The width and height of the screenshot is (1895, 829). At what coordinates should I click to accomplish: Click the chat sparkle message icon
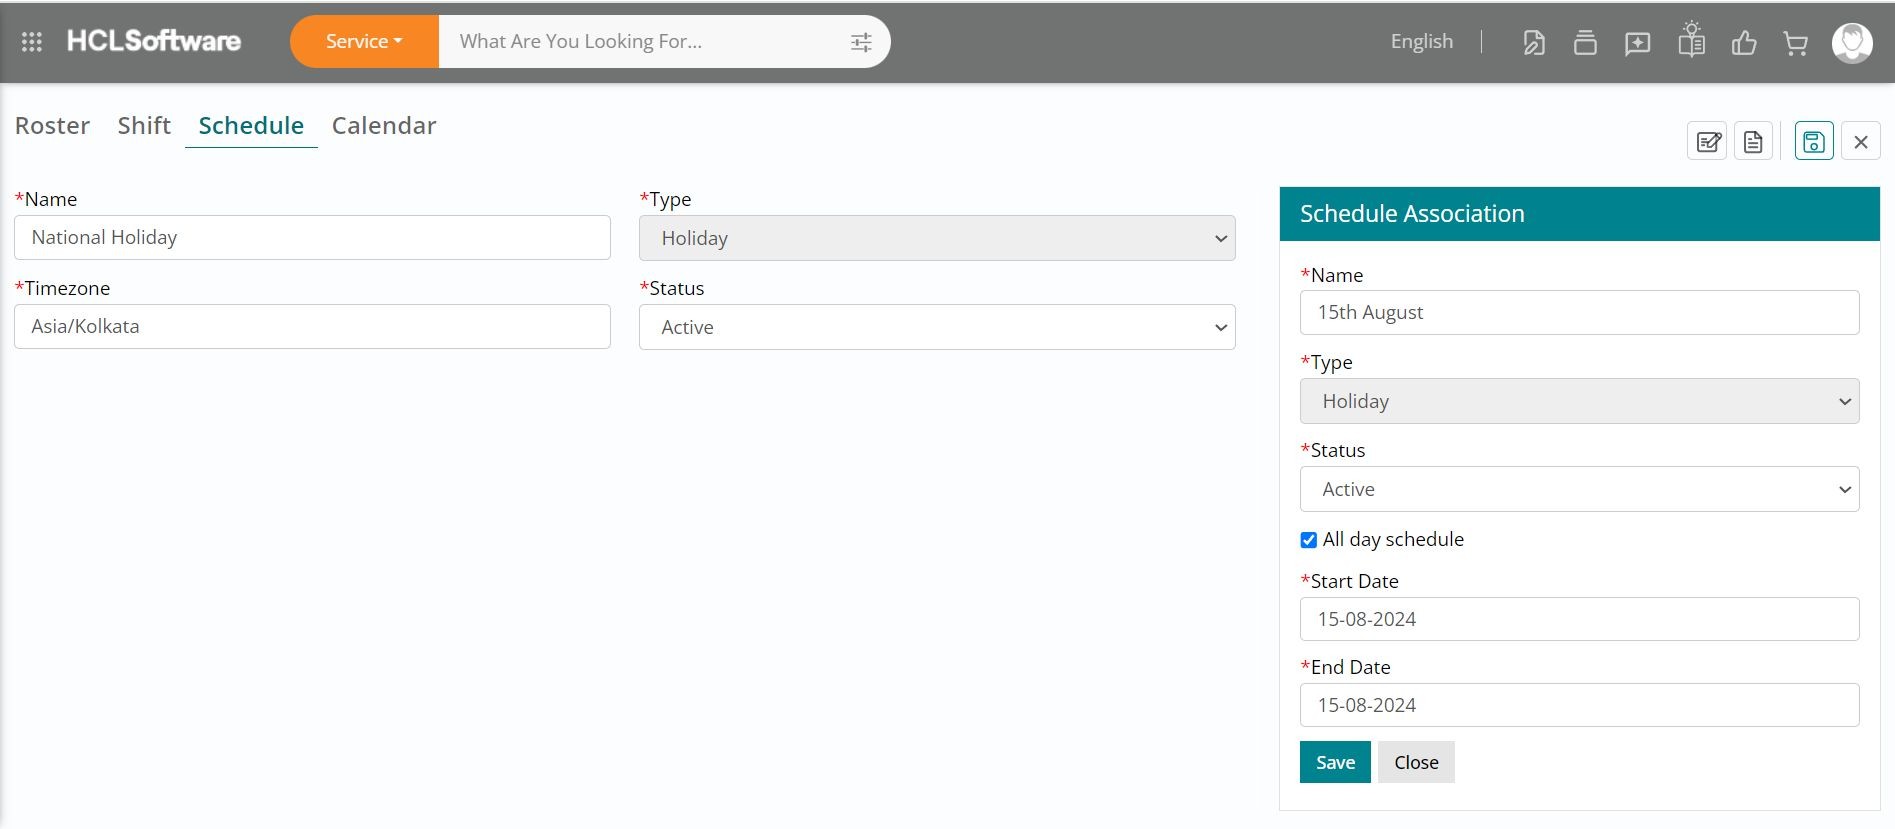pos(1637,43)
